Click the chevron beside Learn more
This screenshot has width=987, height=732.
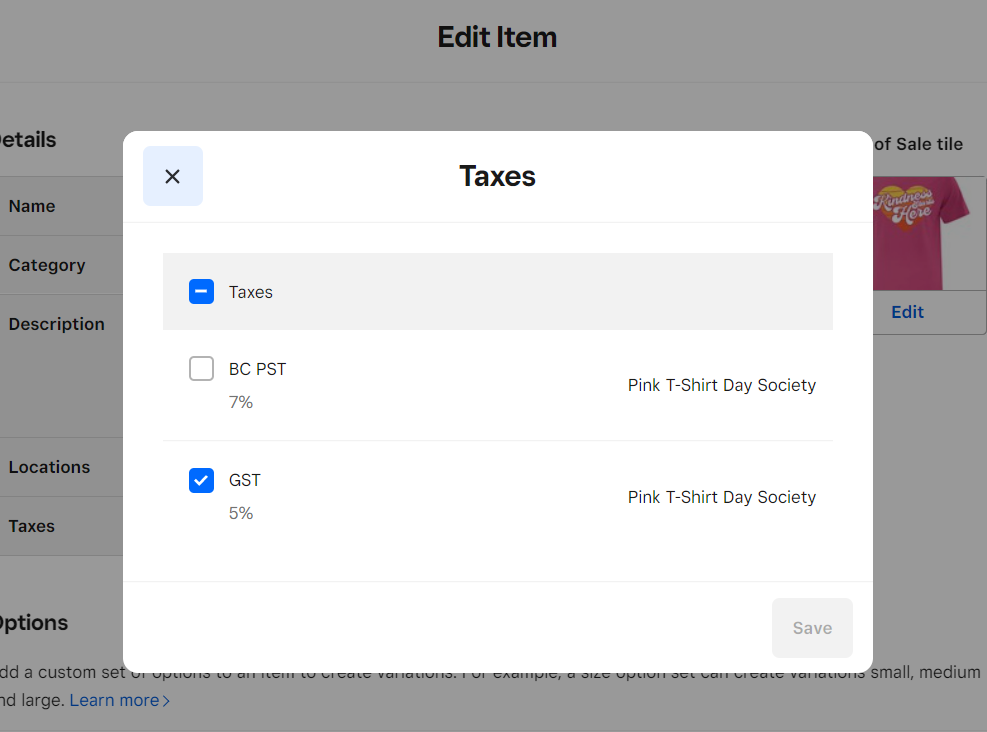tap(166, 701)
